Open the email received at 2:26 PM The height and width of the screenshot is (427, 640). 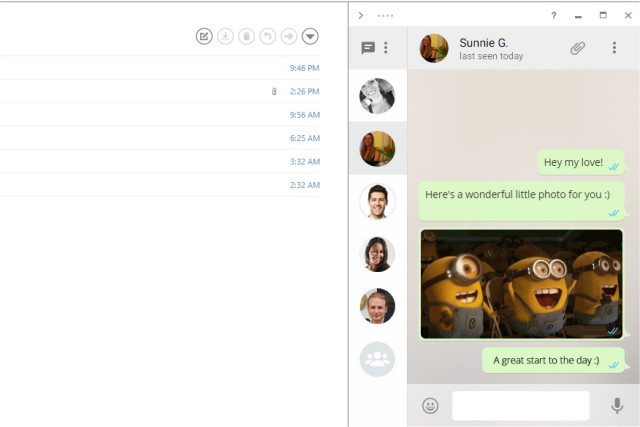160,91
